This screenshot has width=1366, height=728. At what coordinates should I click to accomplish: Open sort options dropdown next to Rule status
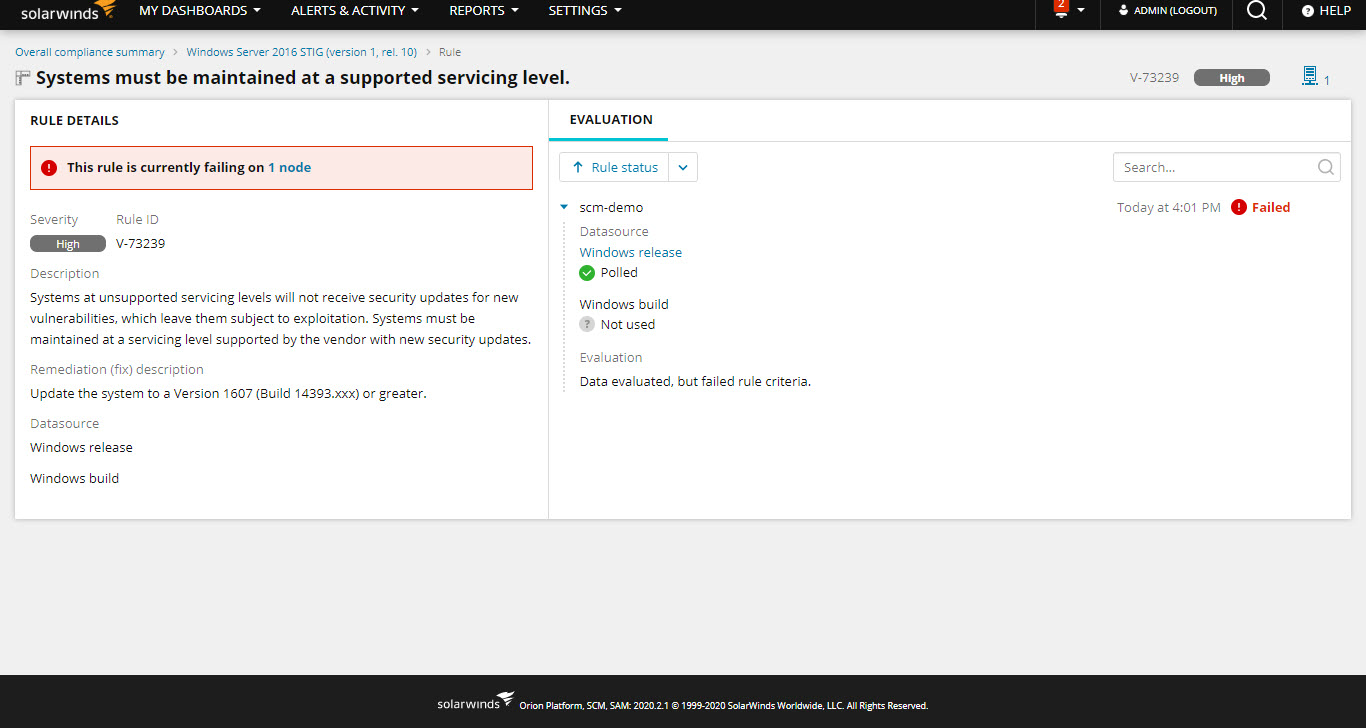(x=683, y=168)
